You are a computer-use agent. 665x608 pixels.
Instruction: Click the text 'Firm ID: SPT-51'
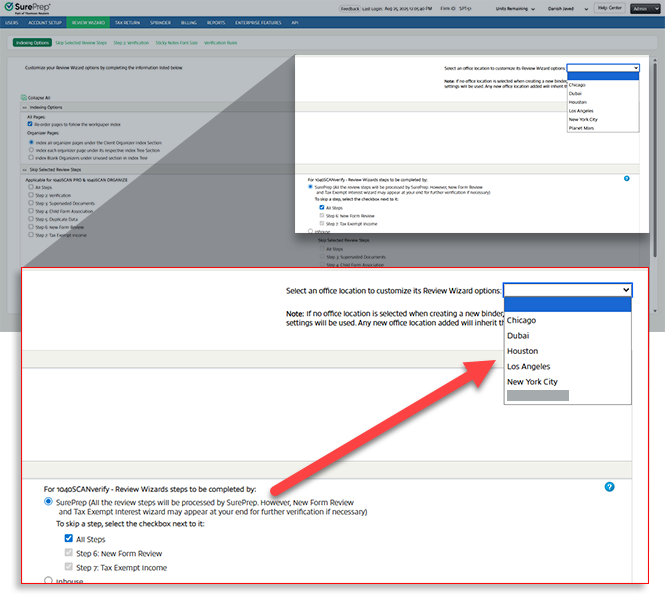coord(456,8)
